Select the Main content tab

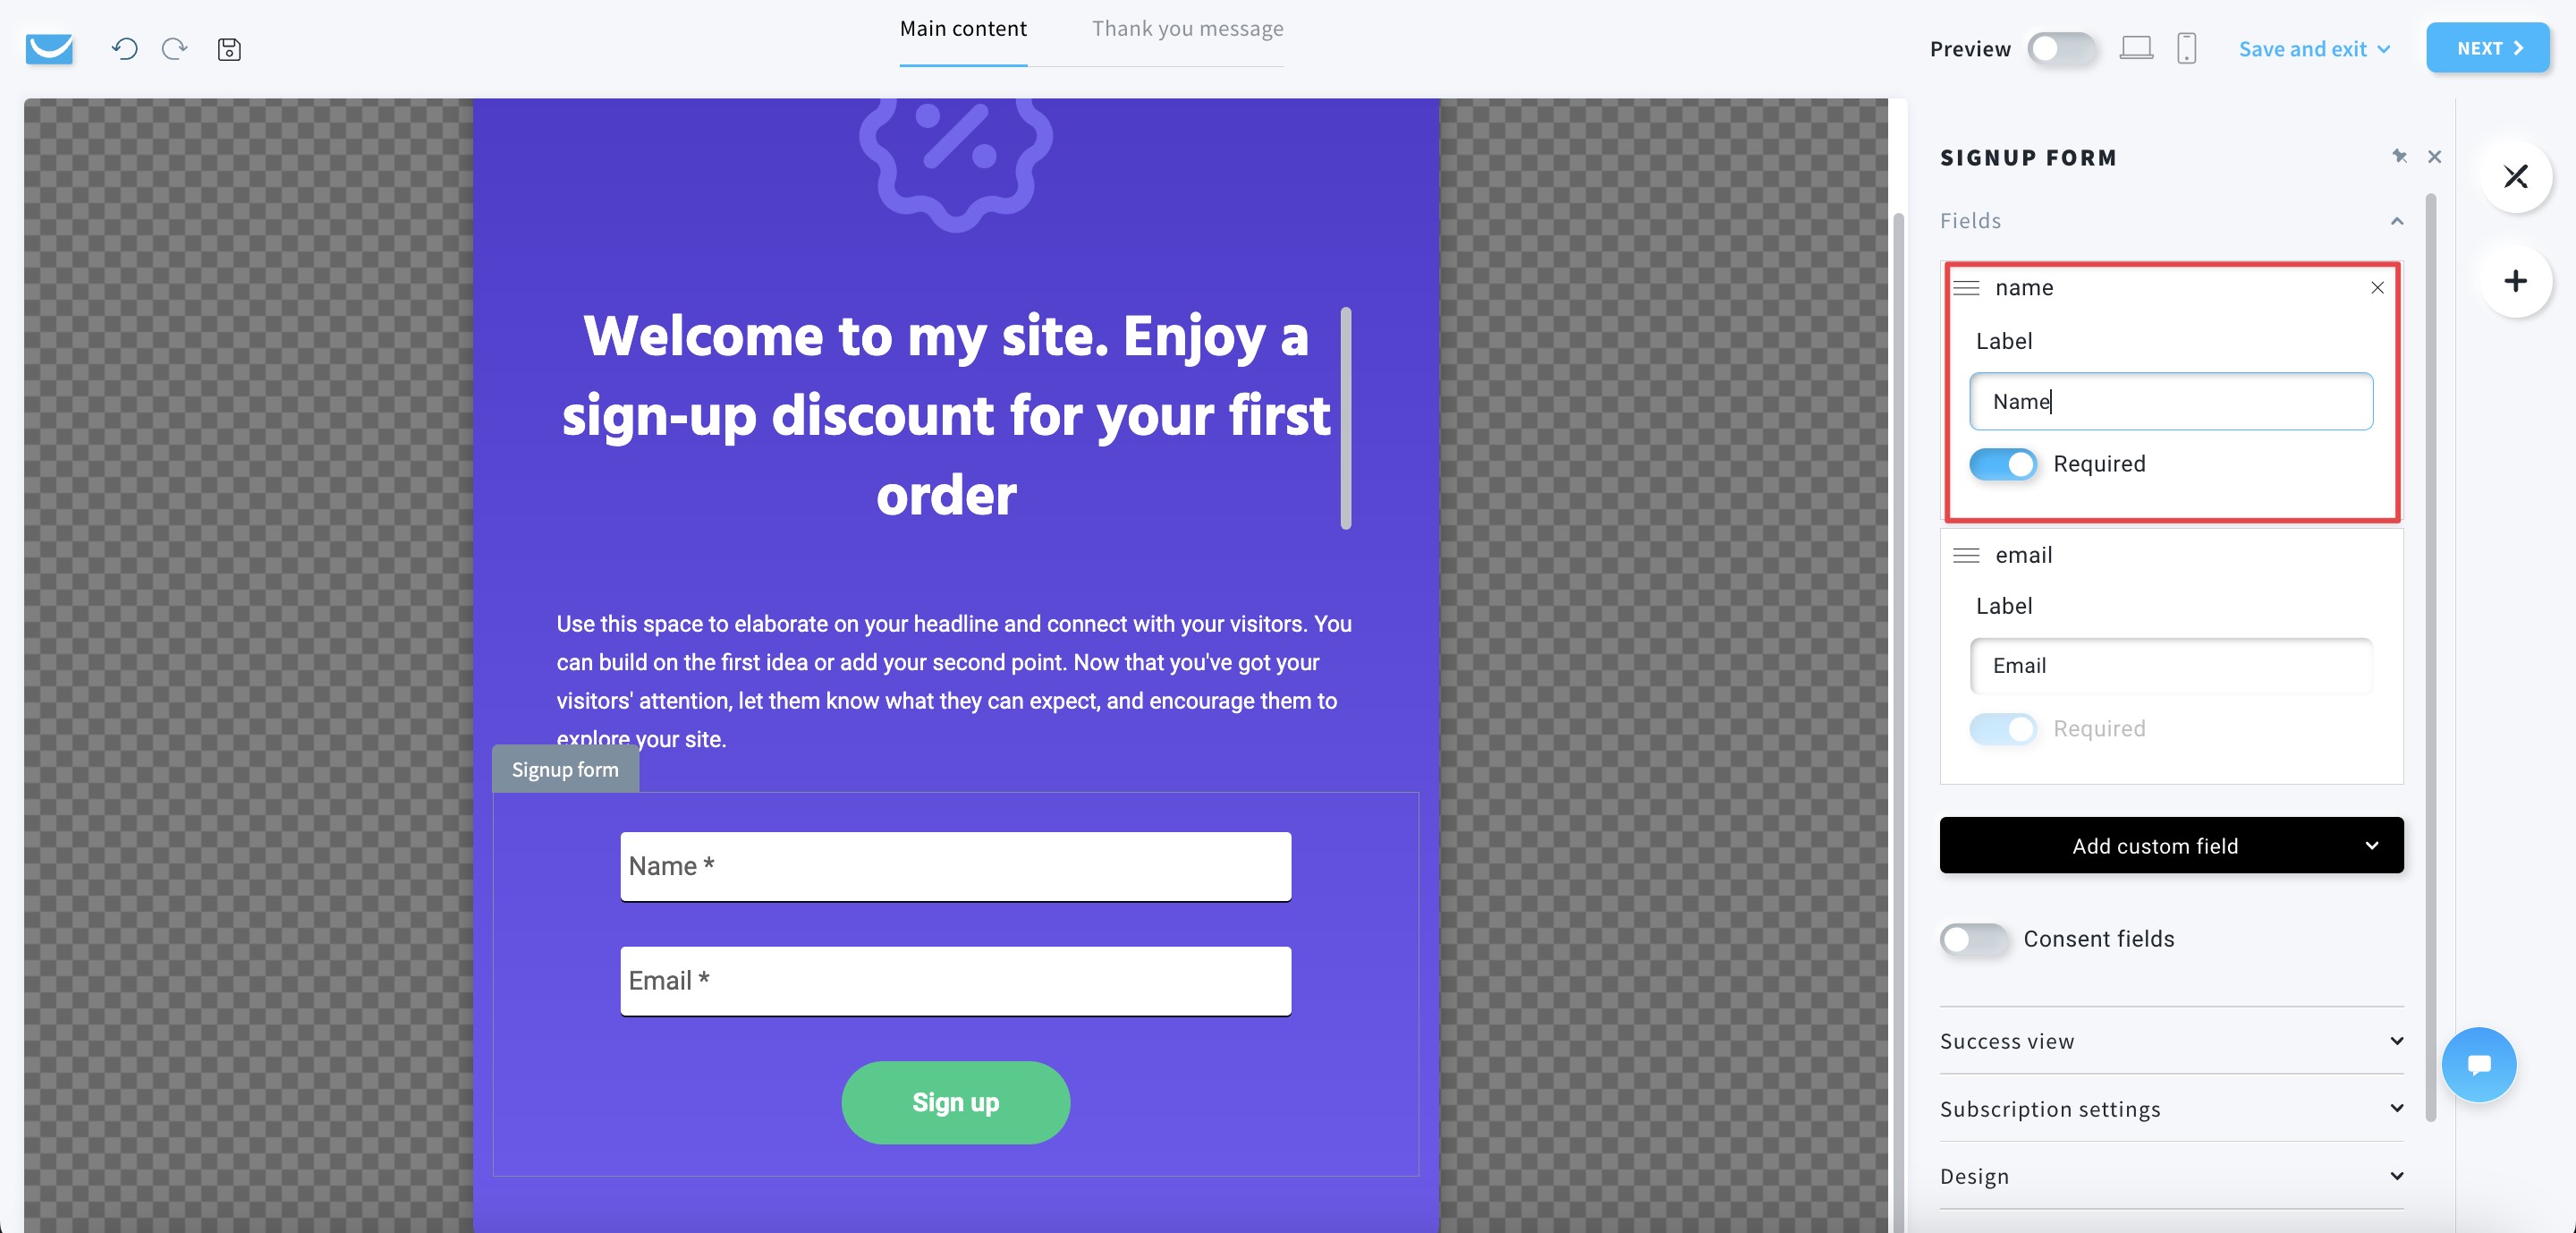pos(962,26)
